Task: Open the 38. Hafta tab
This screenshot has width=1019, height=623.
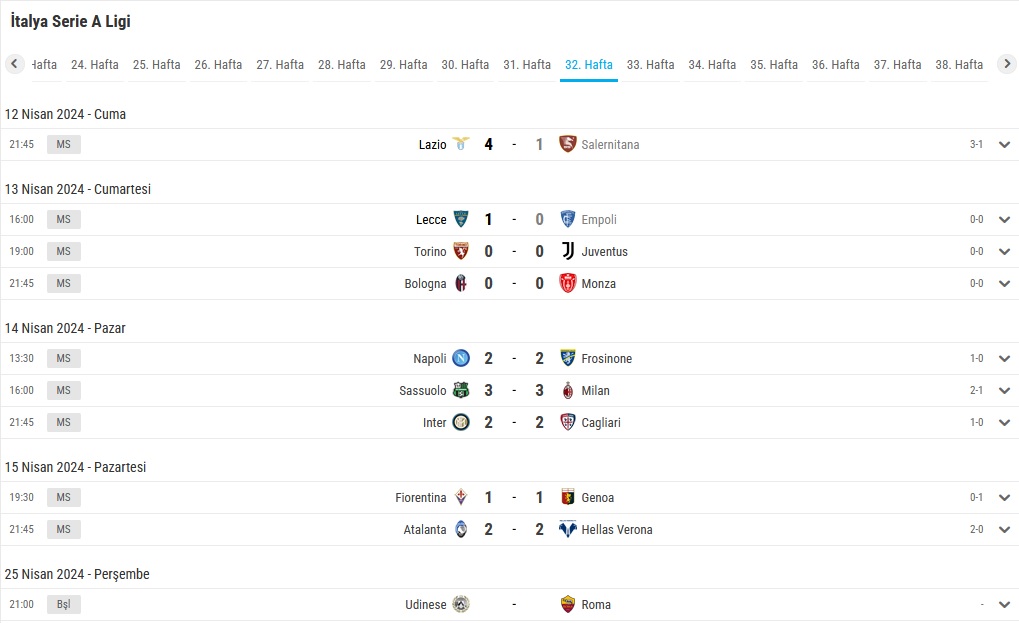Action: pos(959,65)
